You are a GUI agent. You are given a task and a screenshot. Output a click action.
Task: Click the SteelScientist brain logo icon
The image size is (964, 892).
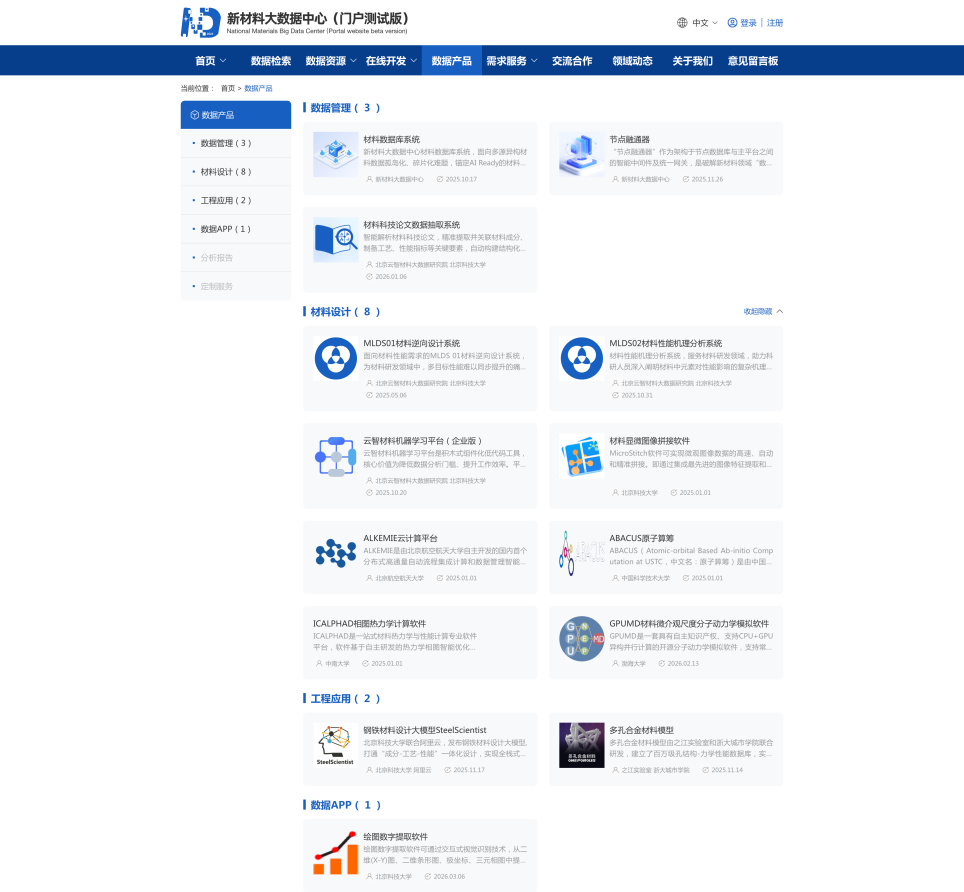(335, 745)
